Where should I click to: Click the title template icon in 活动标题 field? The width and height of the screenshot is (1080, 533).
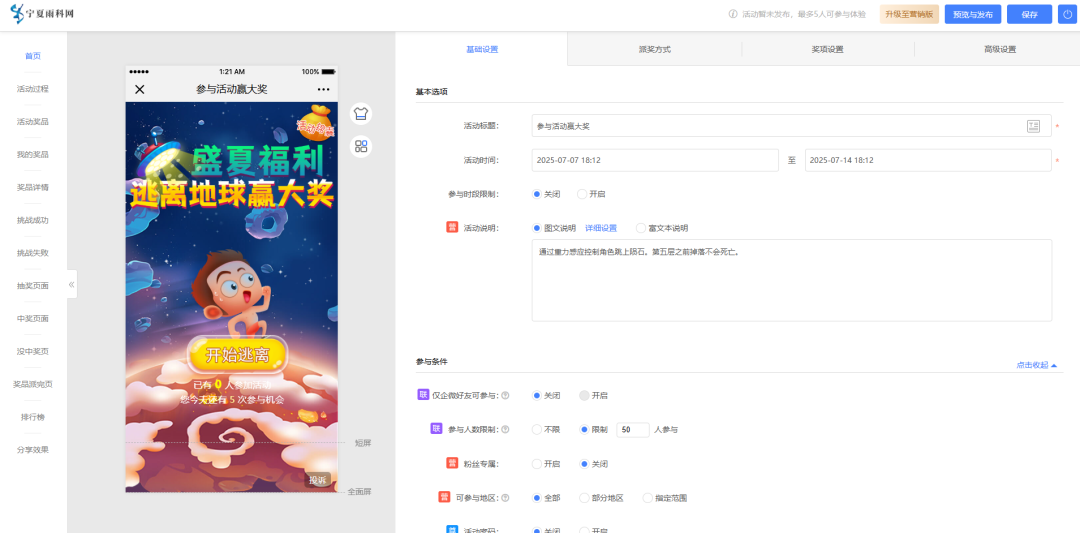pos(1033,126)
